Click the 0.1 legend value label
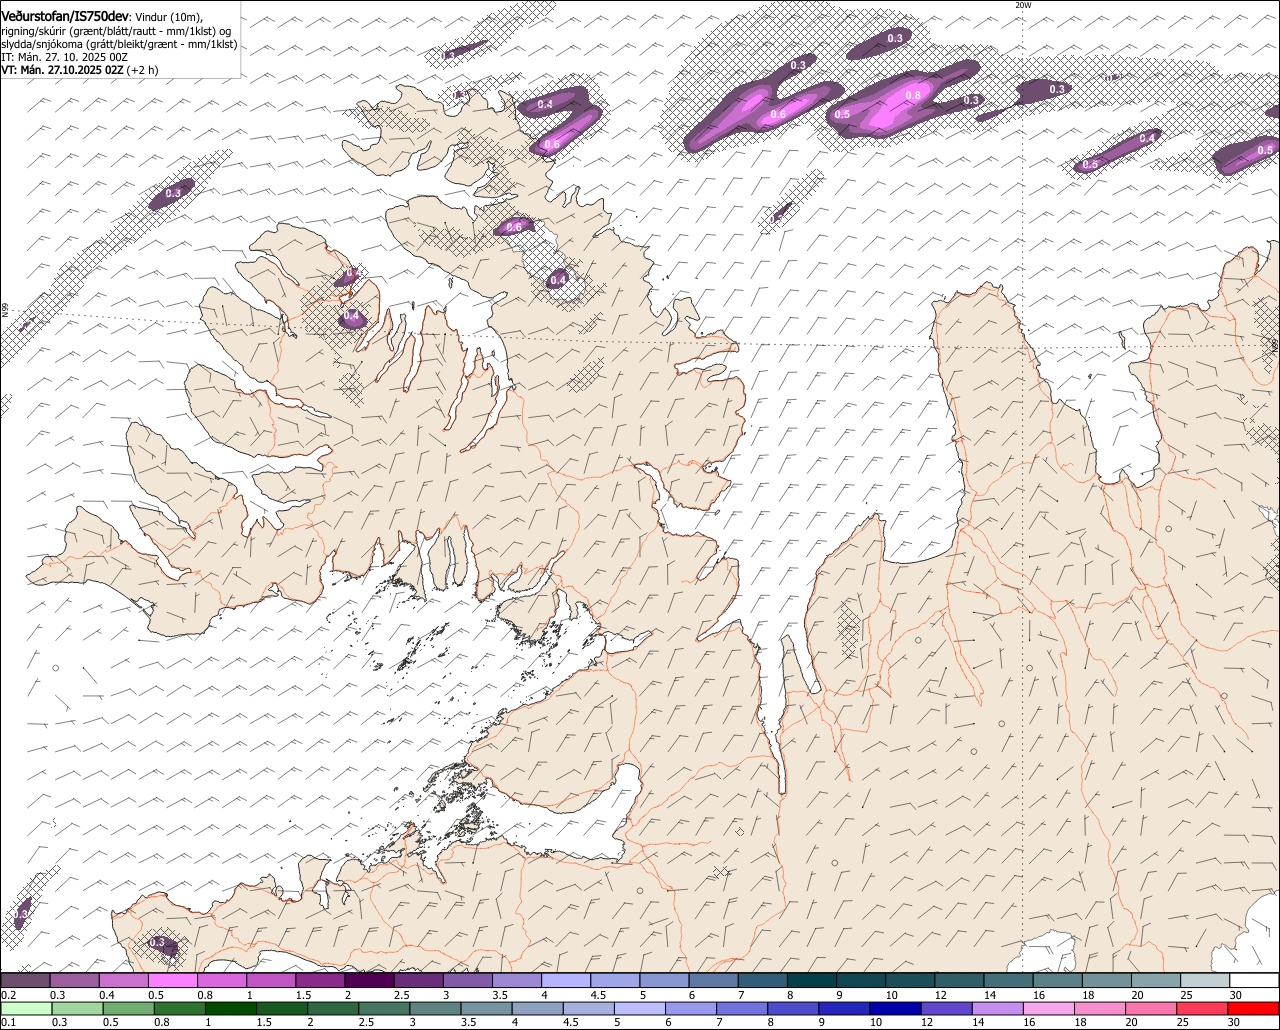This screenshot has height=1030, width=1280. [8, 1022]
